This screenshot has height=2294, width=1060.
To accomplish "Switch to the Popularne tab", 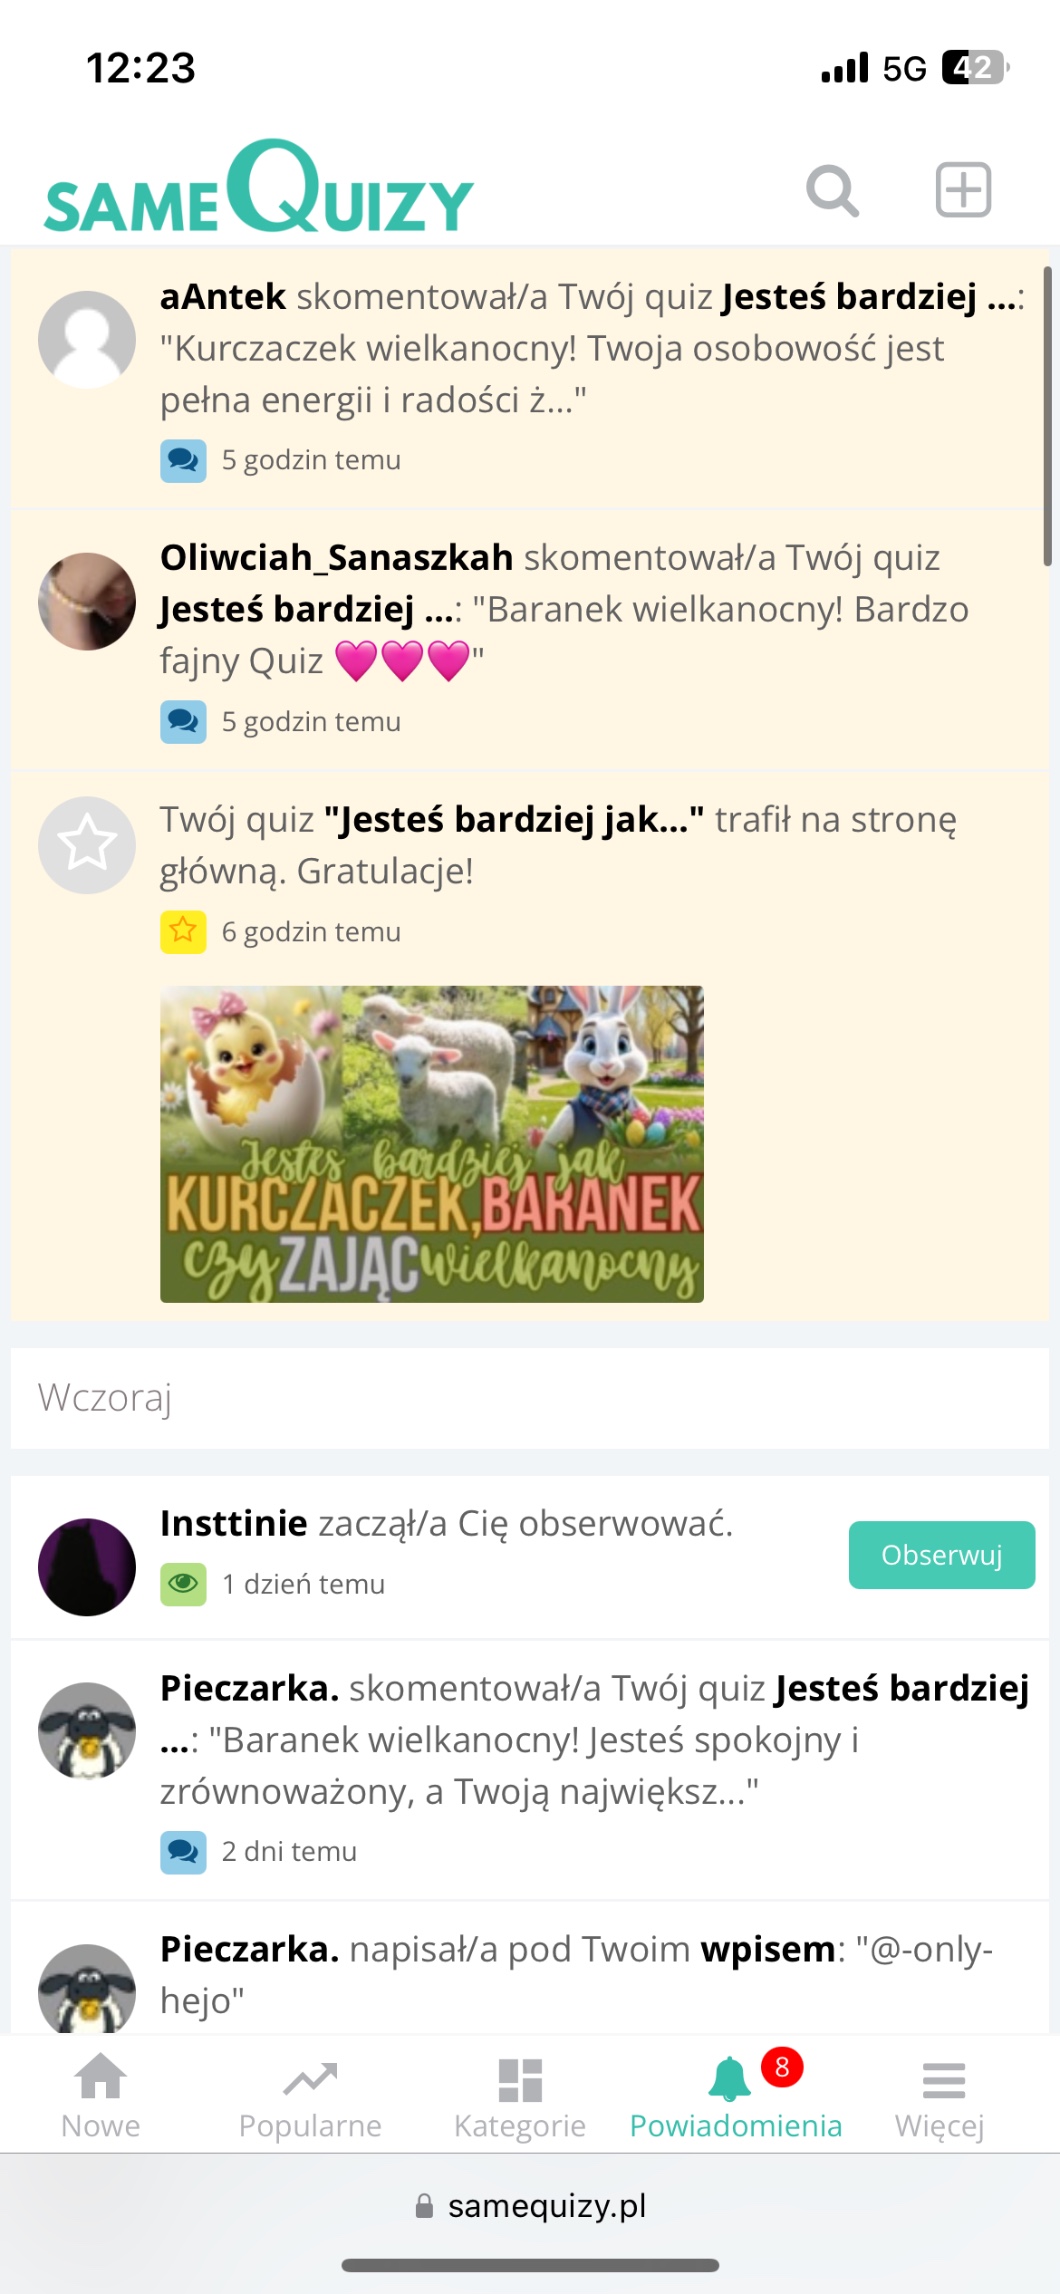I will pos(310,2097).
